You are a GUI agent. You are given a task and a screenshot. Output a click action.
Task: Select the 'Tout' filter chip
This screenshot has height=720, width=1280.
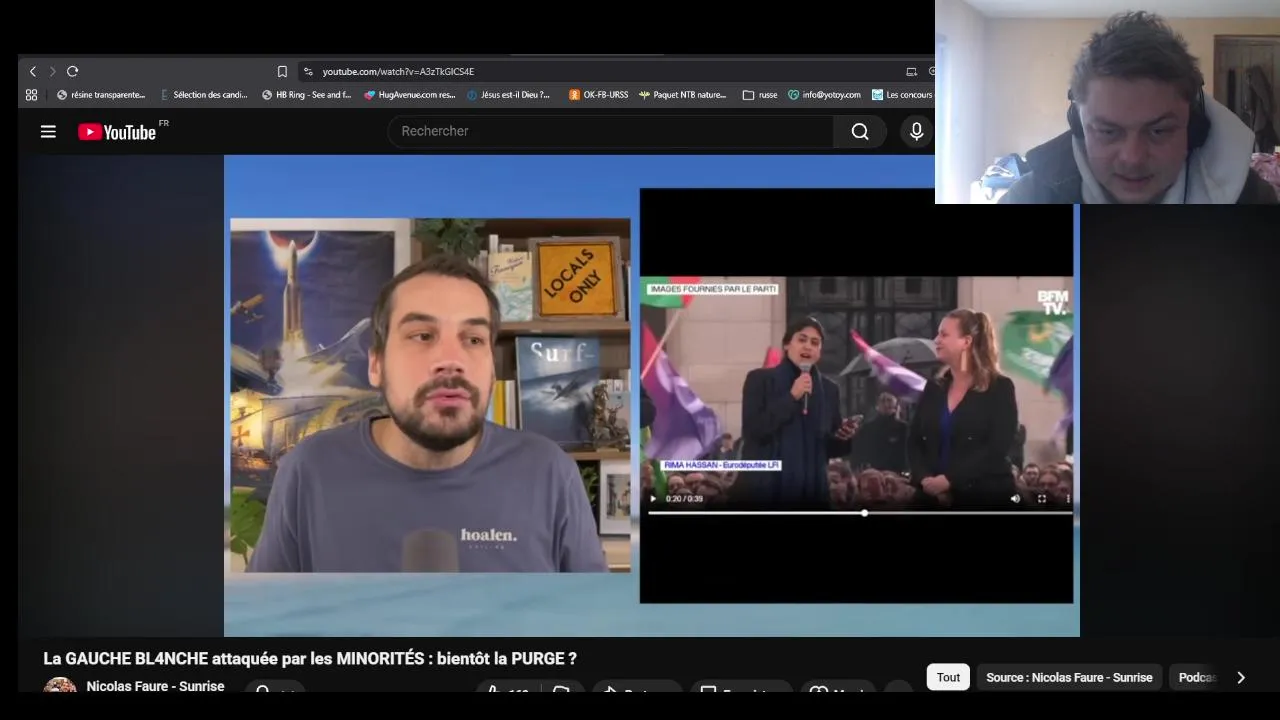pos(948,677)
